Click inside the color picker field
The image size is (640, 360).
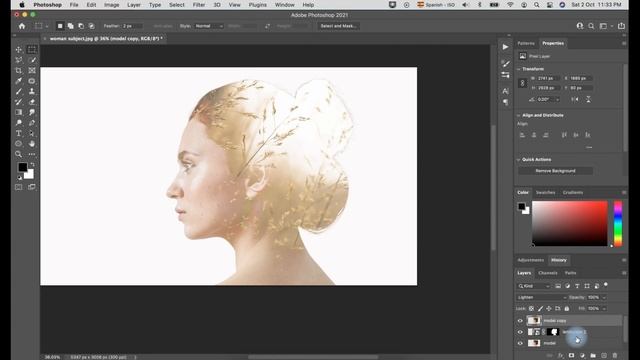pos(570,224)
